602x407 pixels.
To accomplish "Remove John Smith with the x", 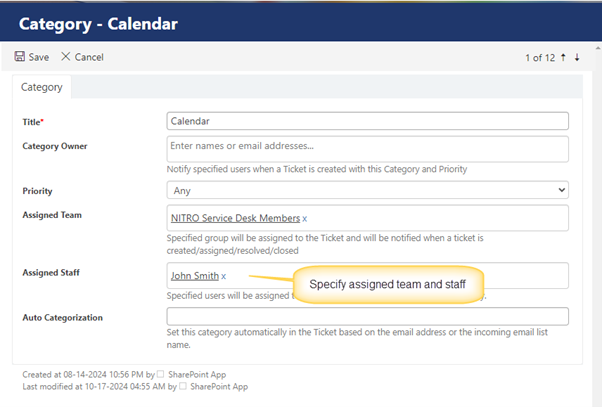I will click(x=223, y=276).
